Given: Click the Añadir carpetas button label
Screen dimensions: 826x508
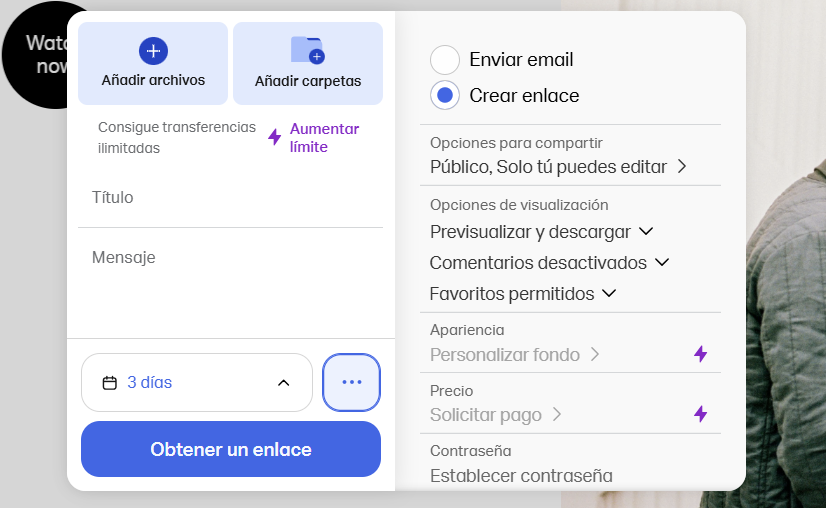Looking at the screenshot, I should pyautogui.click(x=308, y=81).
